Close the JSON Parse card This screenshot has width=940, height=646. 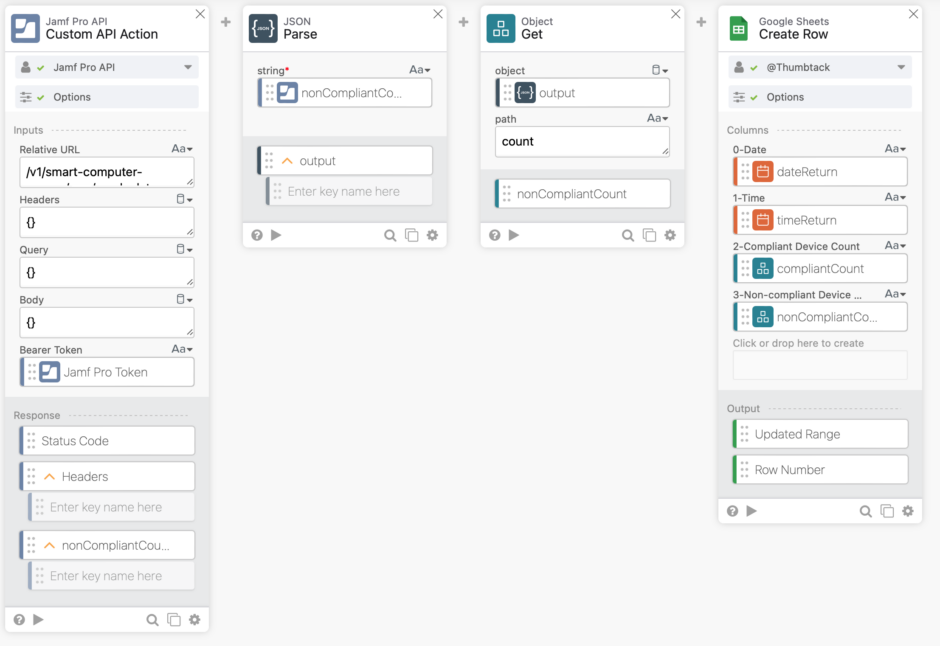coord(438,14)
